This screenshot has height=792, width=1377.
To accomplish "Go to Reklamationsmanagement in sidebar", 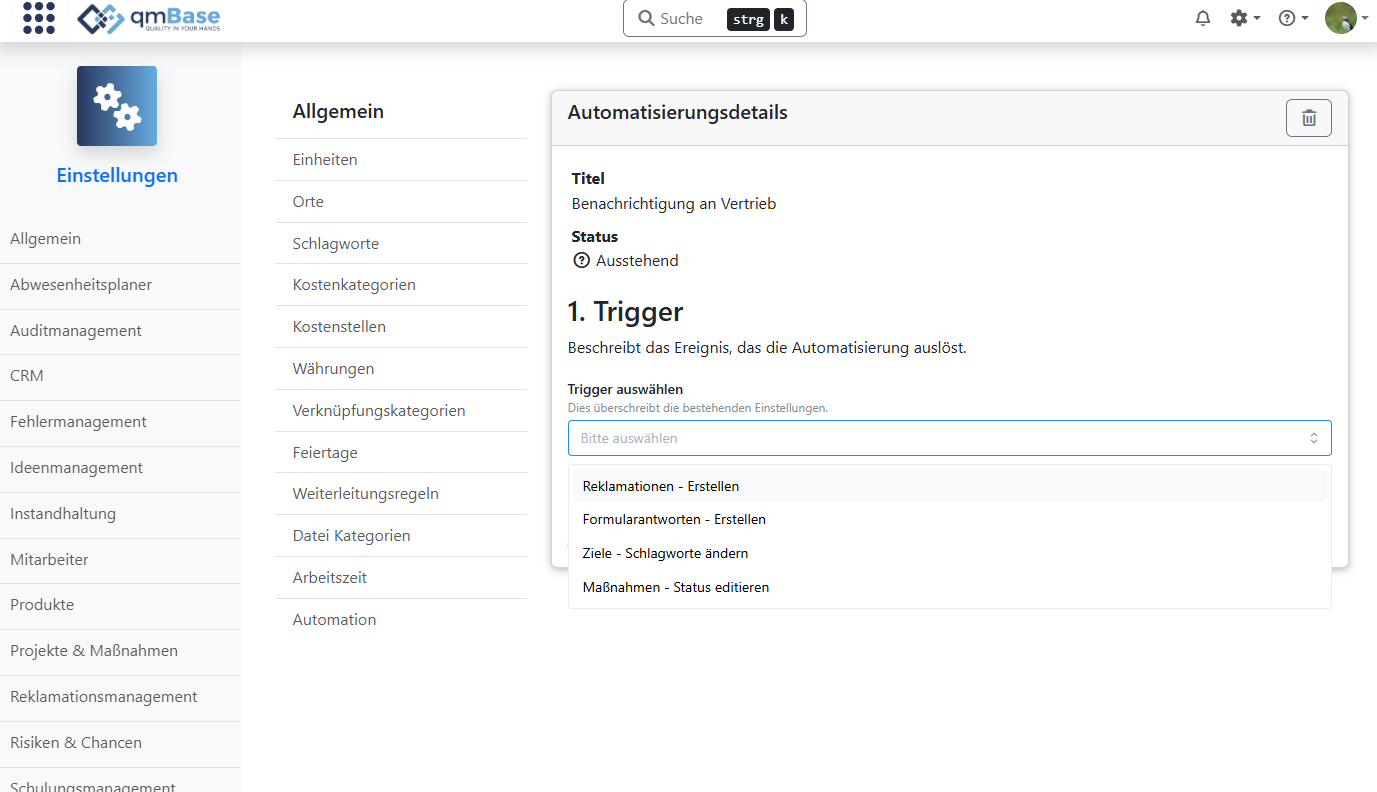I will click(x=104, y=697).
